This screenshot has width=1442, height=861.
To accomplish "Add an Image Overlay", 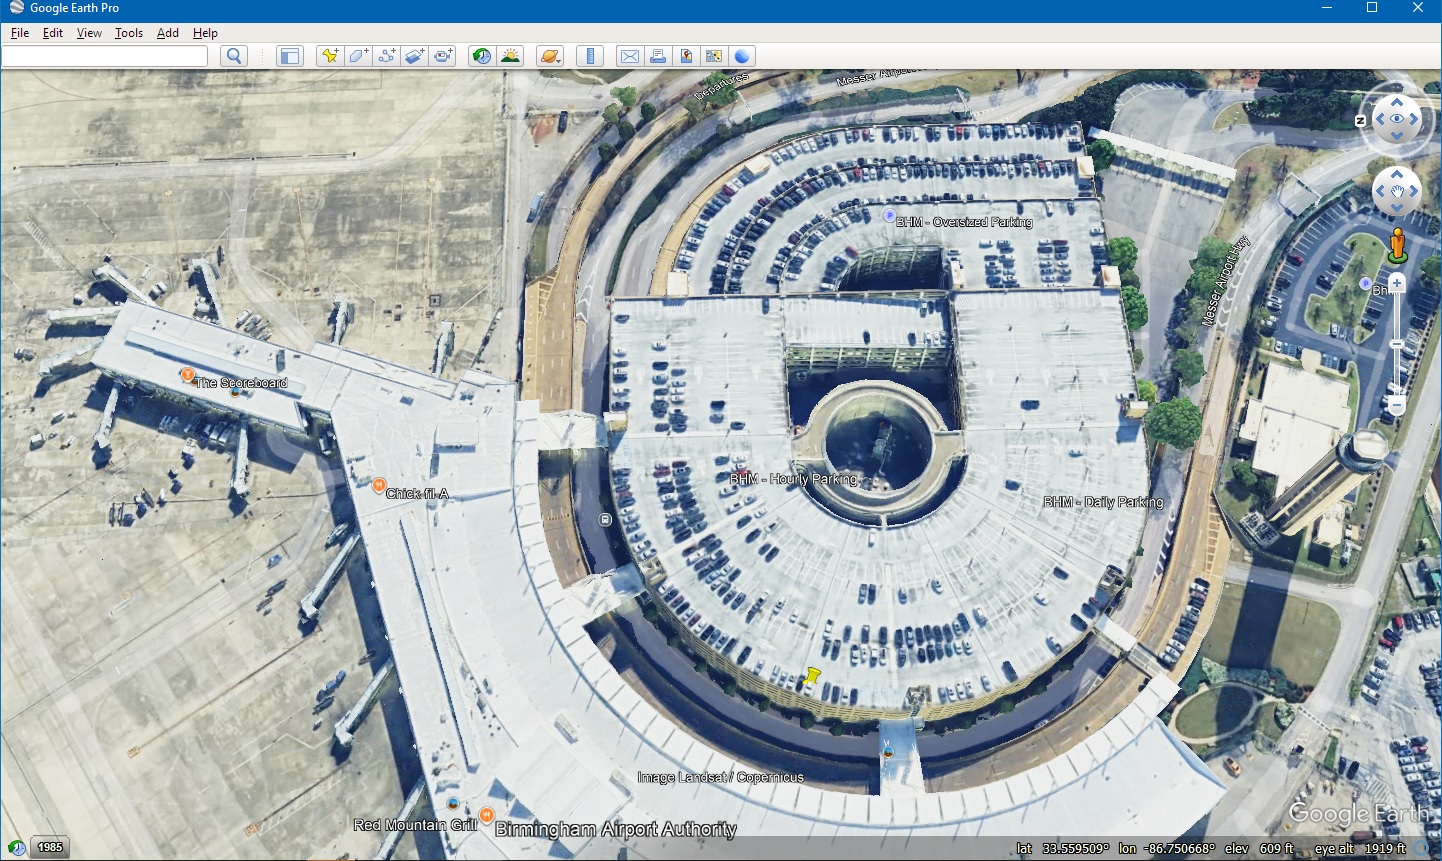I will [415, 56].
